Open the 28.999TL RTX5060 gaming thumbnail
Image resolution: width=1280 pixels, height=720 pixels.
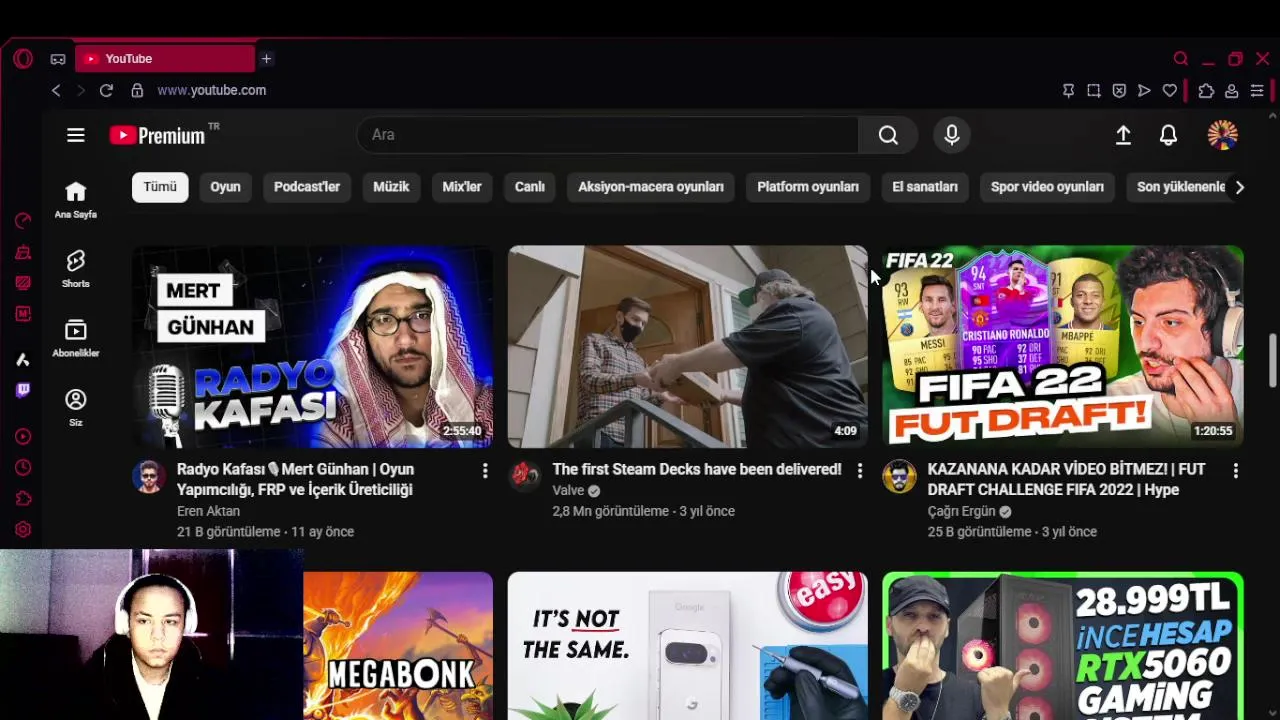pos(1063,646)
